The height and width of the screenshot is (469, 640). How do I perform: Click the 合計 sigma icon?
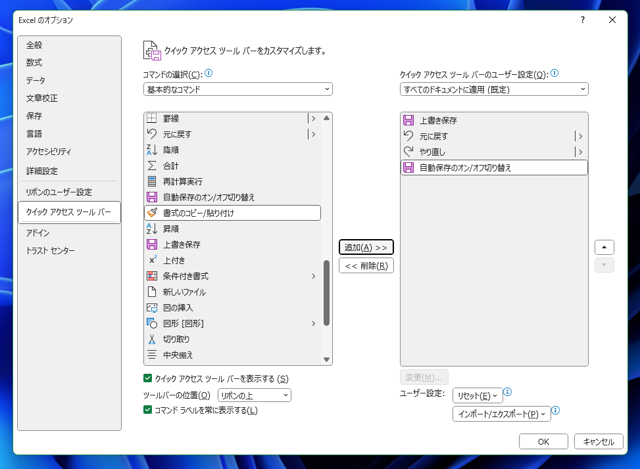152,166
